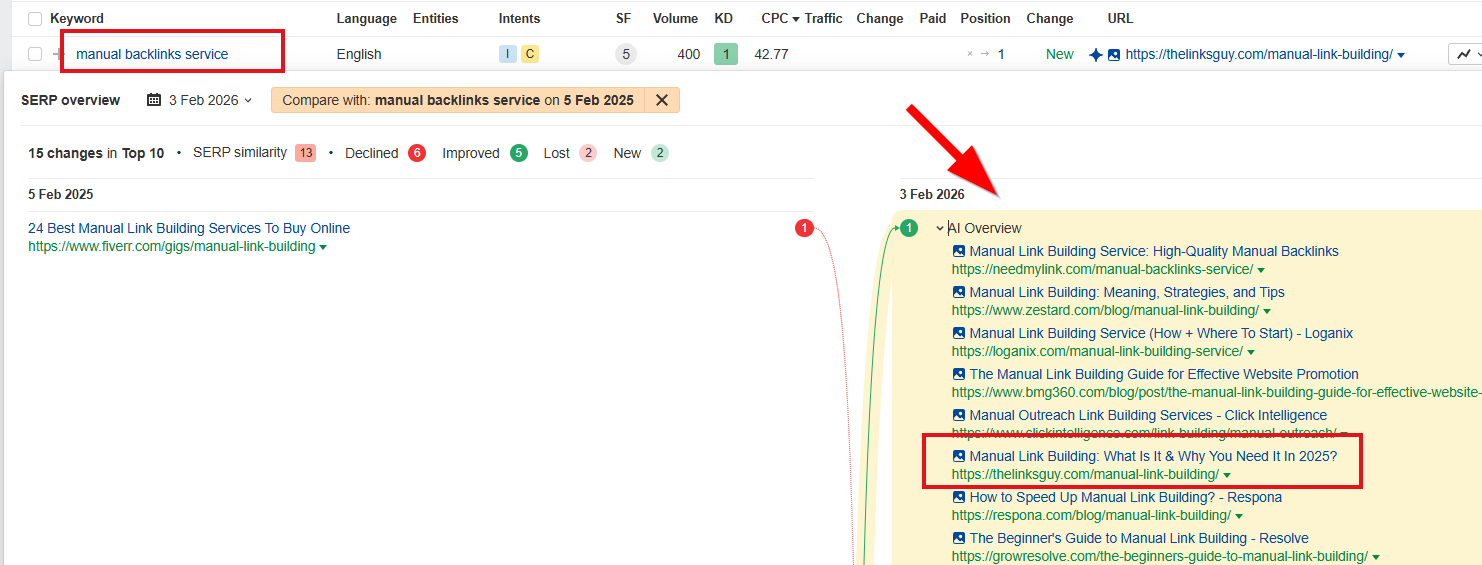Close the Compare with banner
The height and width of the screenshot is (565, 1482).
pyautogui.click(x=662, y=100)
